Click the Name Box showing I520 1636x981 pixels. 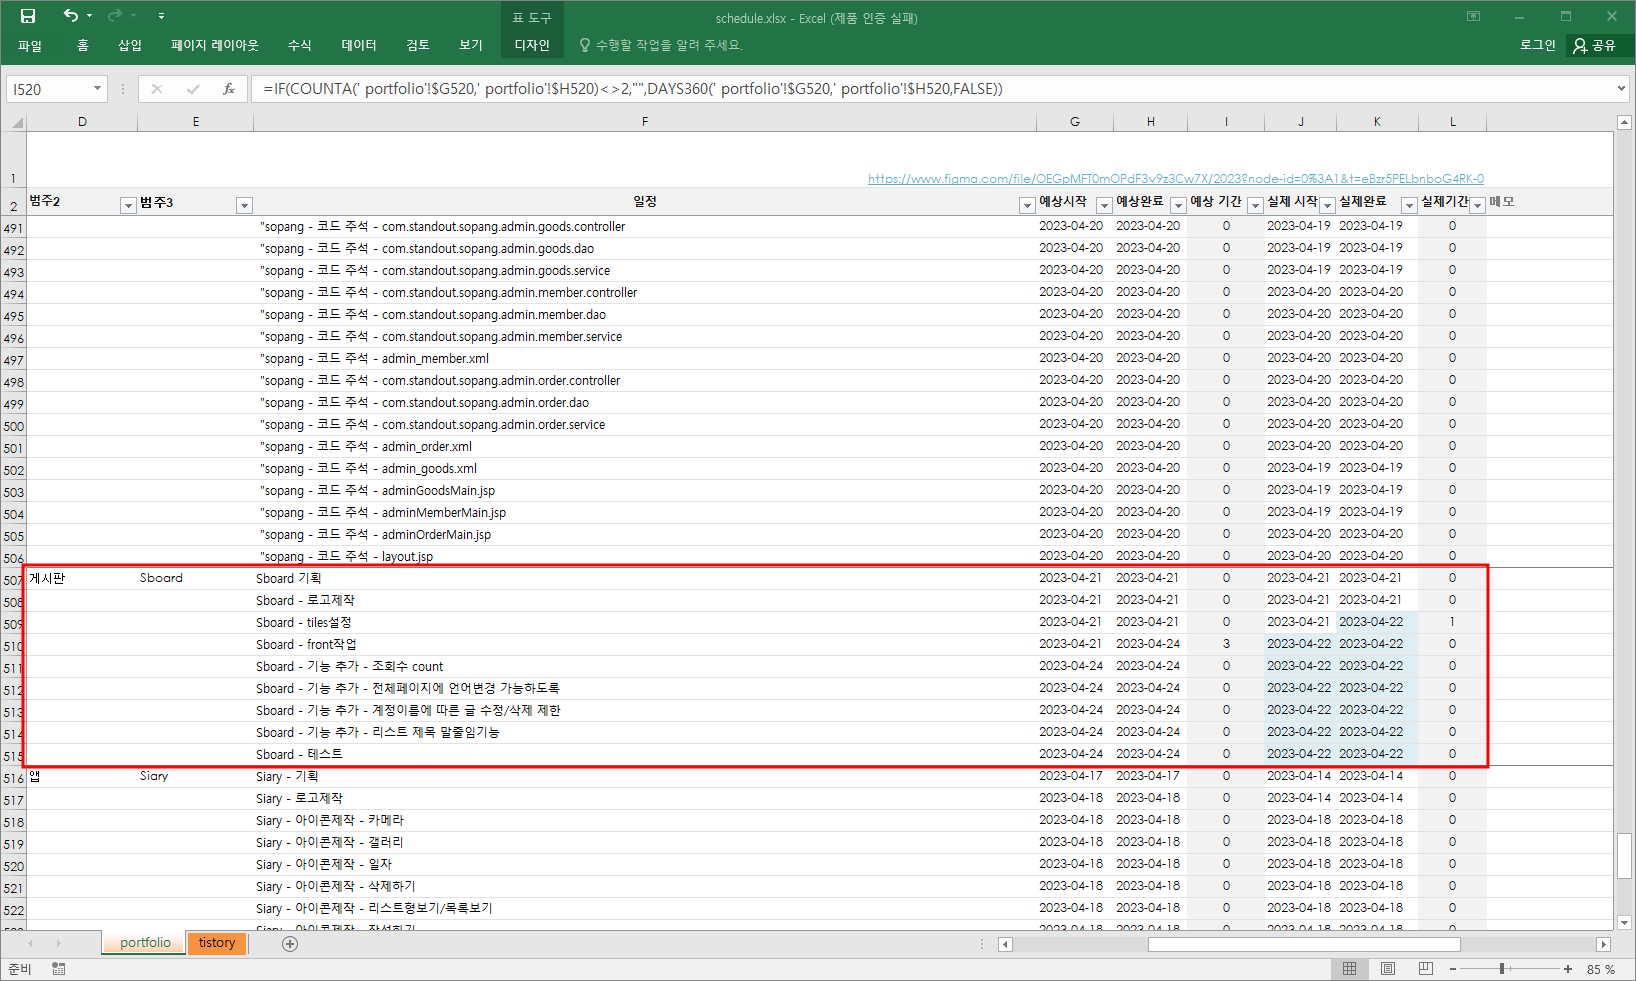pos(48,89)
